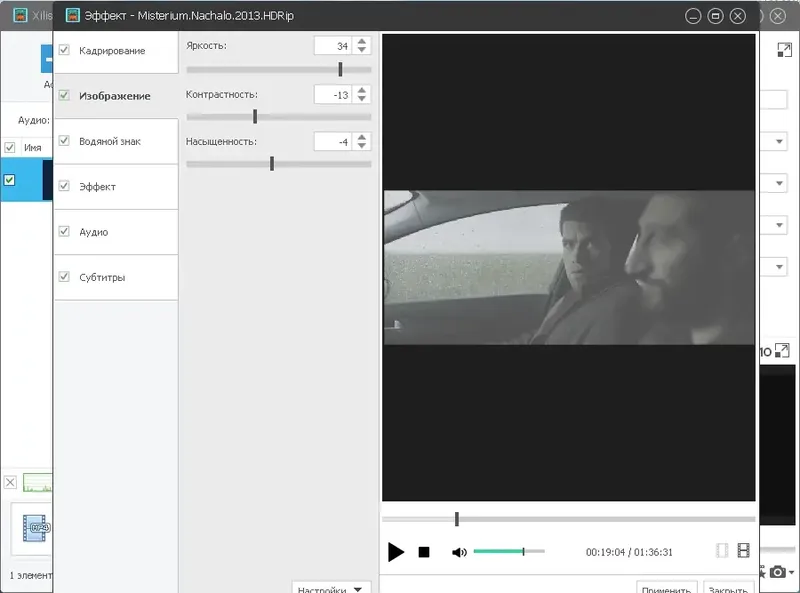This screenshot has width=800, height=593.
Task: Click the expand icon above the main window preview
Action: tap(782, 351)
